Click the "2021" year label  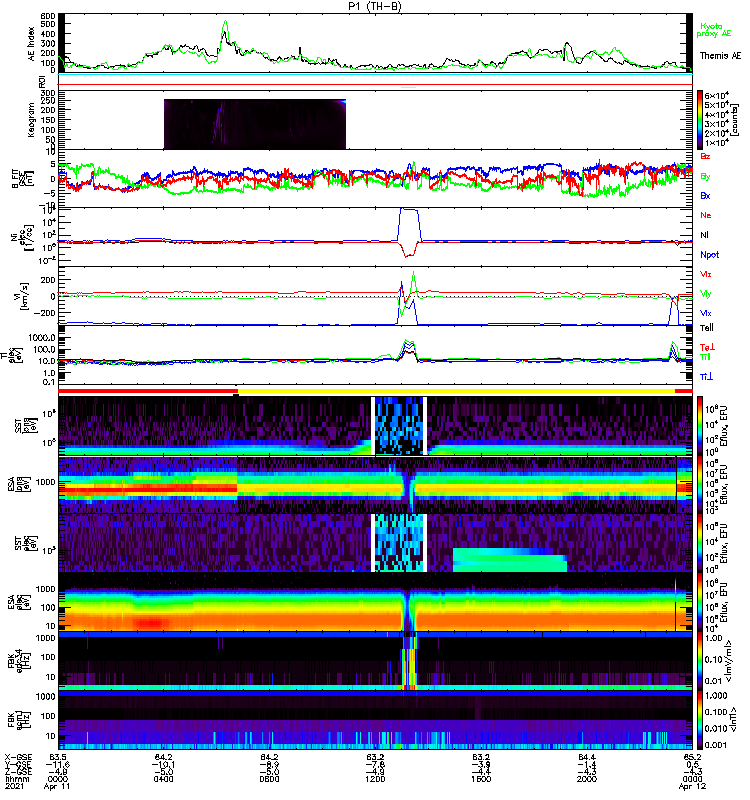[x=14, y=787]
